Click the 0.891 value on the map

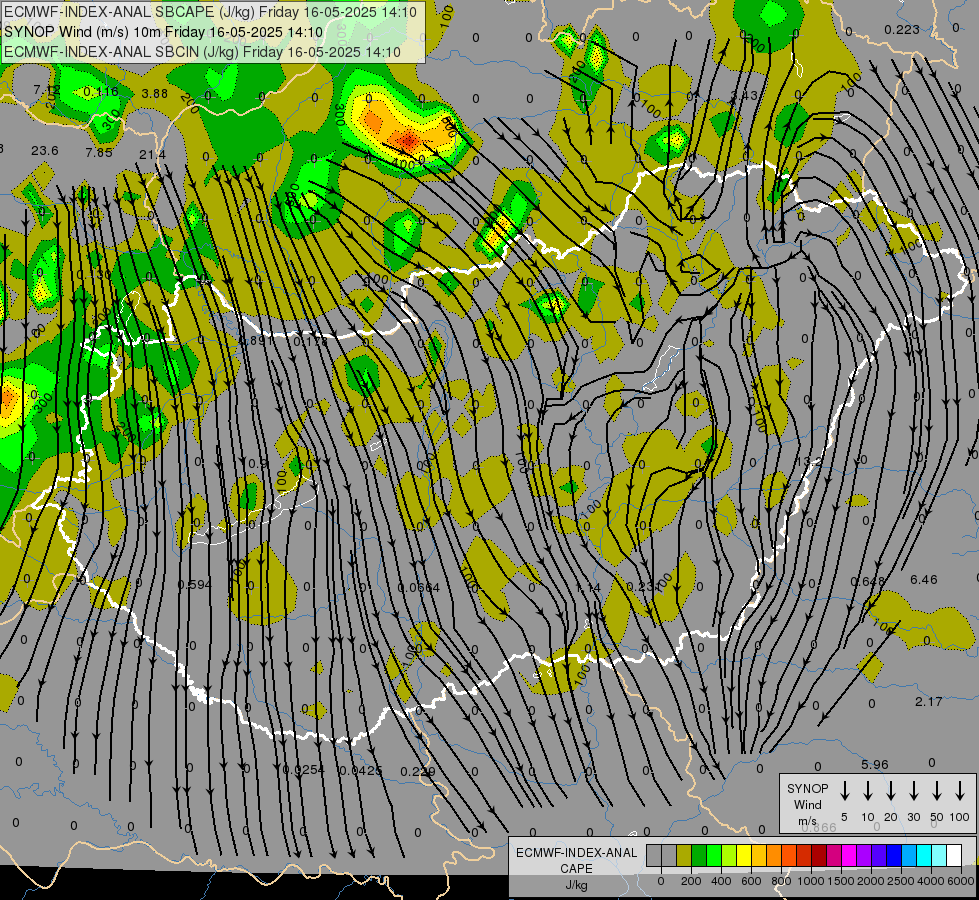(x=256, y=340)
